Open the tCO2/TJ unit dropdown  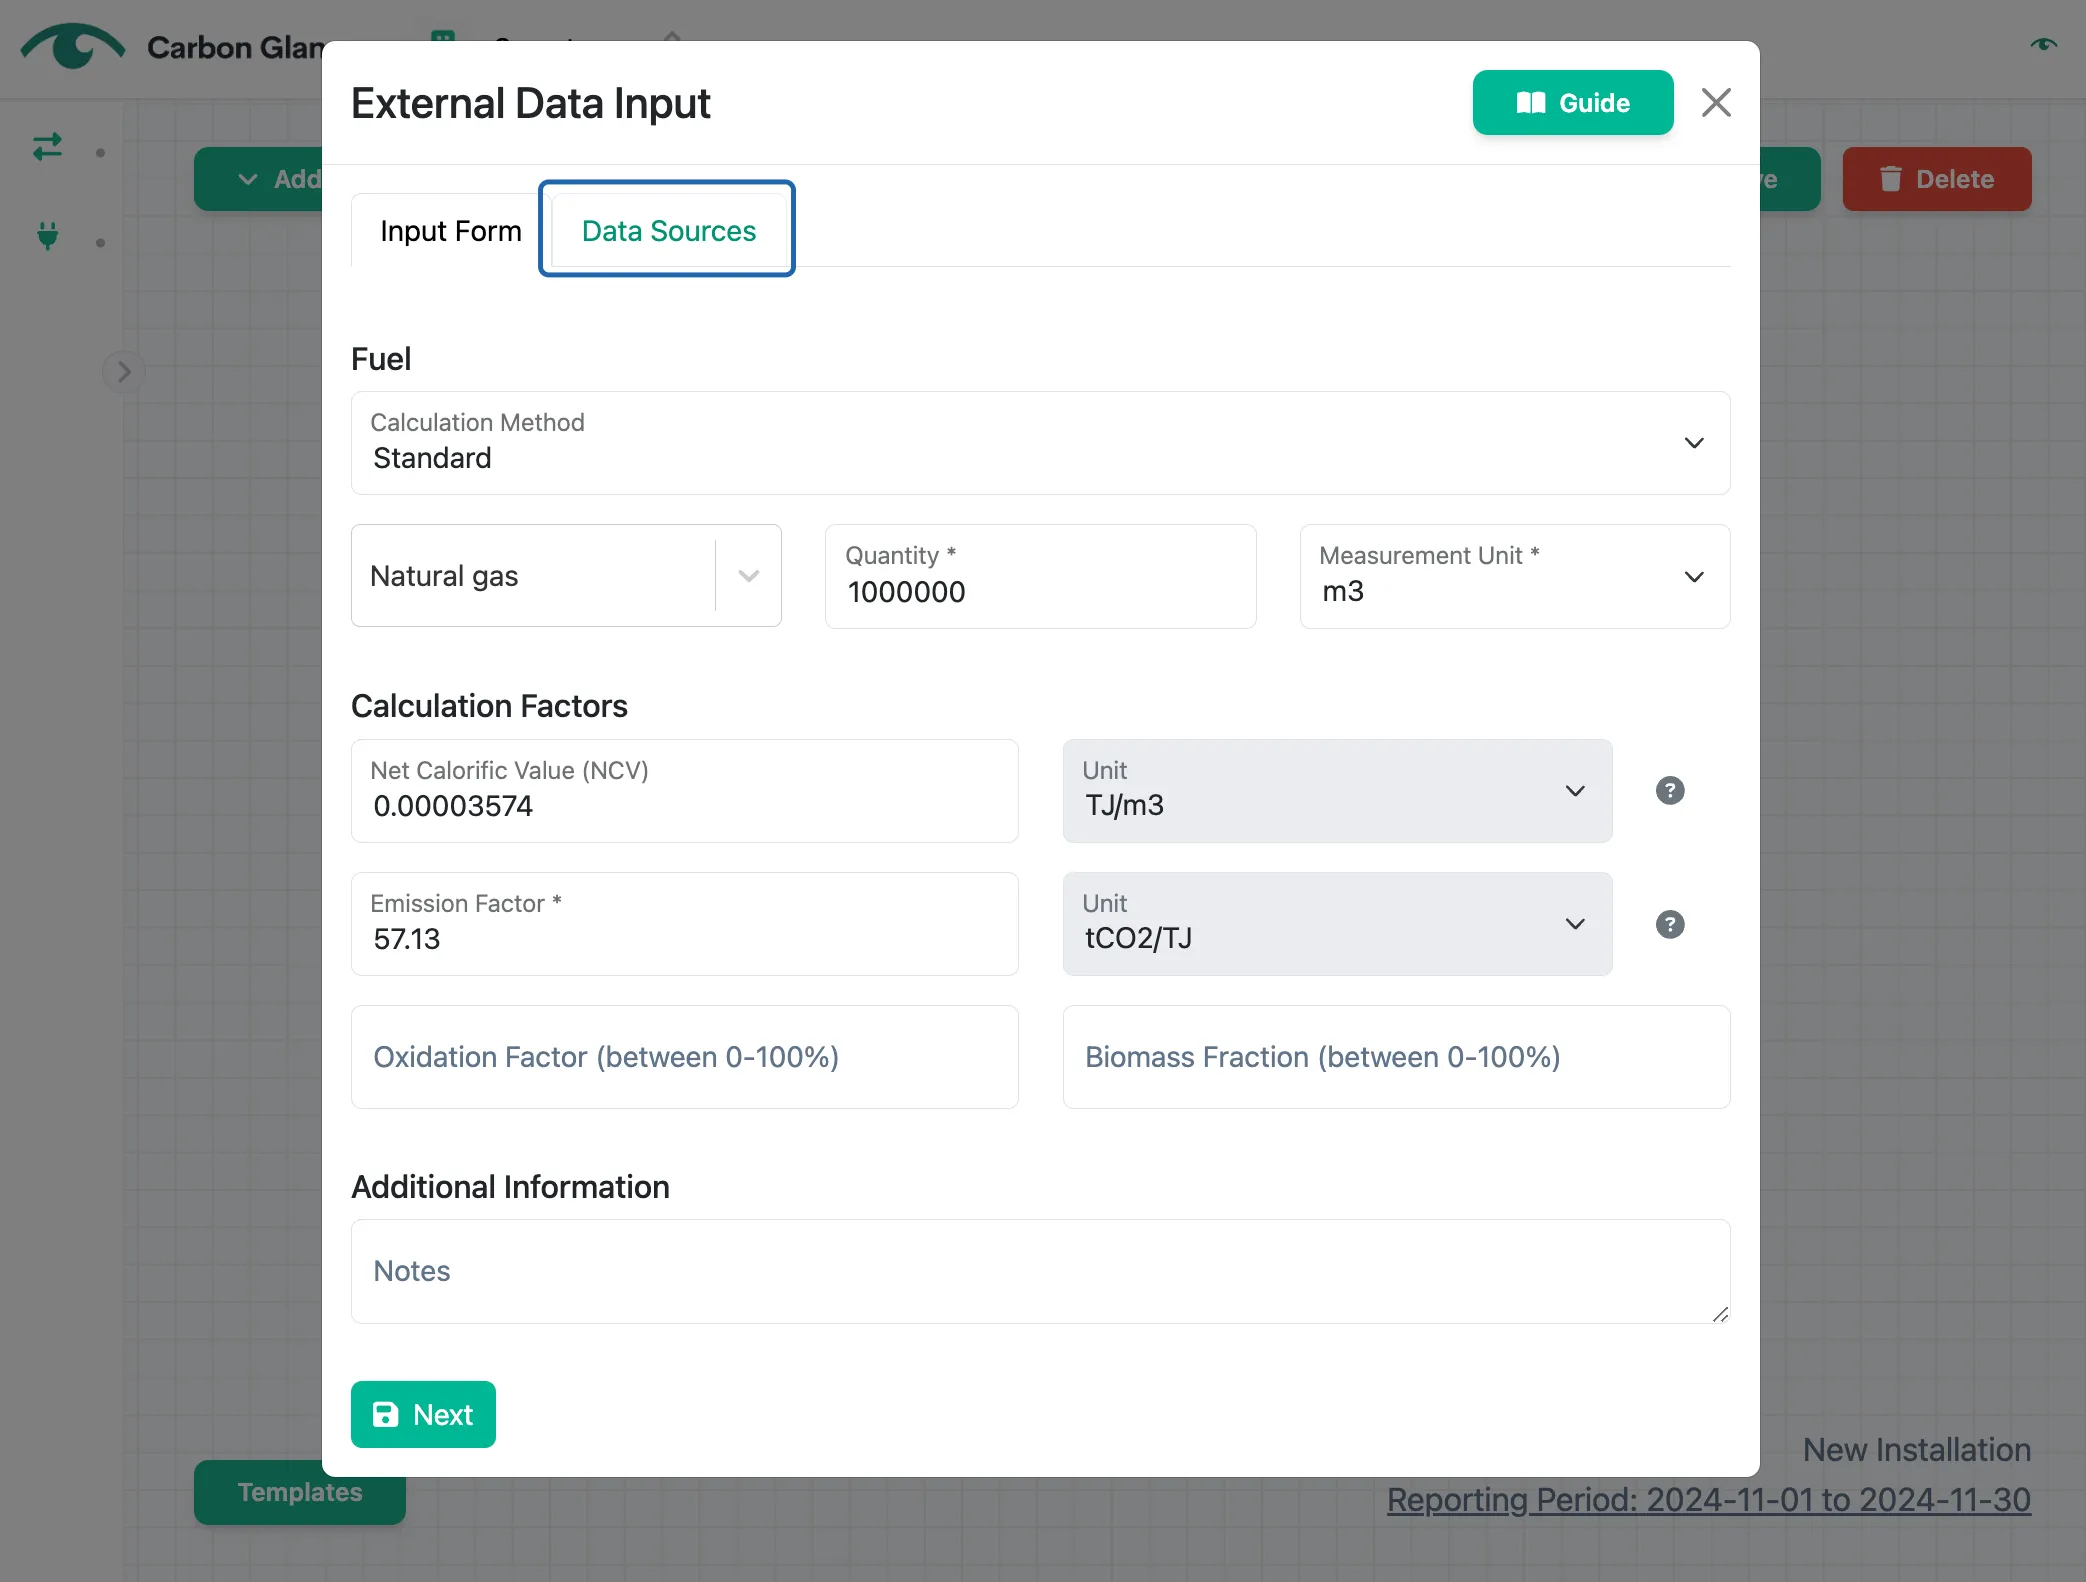tap(1337, 924)
